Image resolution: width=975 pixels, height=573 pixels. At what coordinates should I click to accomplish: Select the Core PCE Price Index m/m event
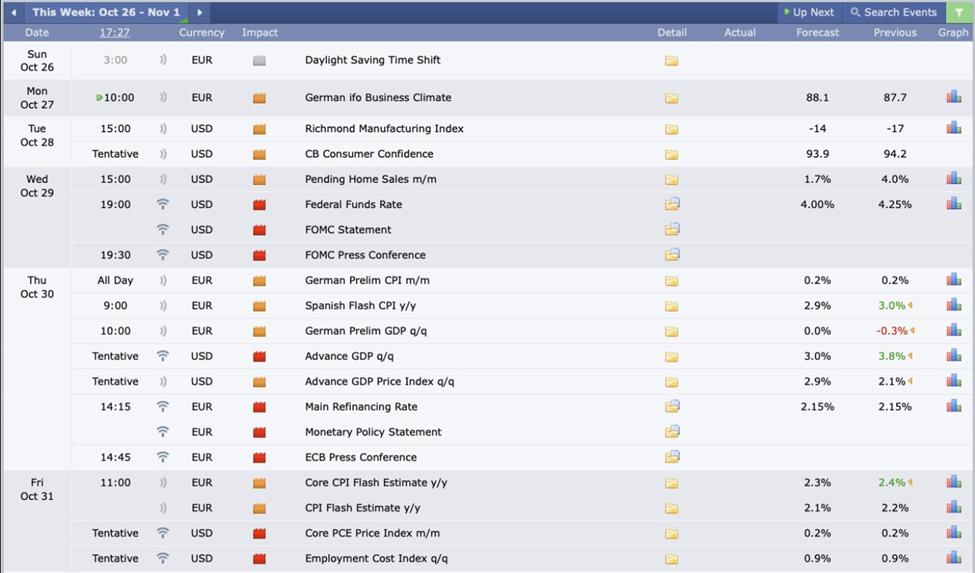(372, 533)
